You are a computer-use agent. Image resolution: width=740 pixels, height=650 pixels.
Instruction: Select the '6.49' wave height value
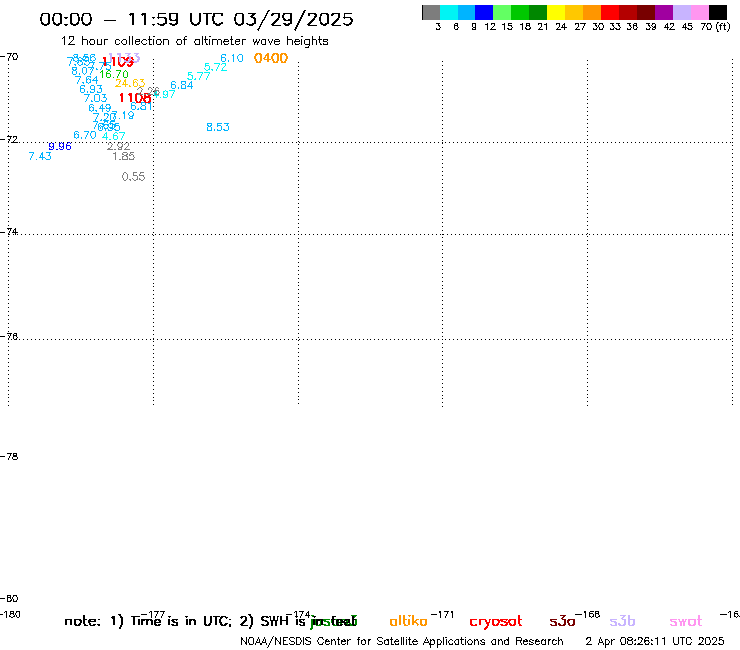pyautogui.click(x=100, y=108)
